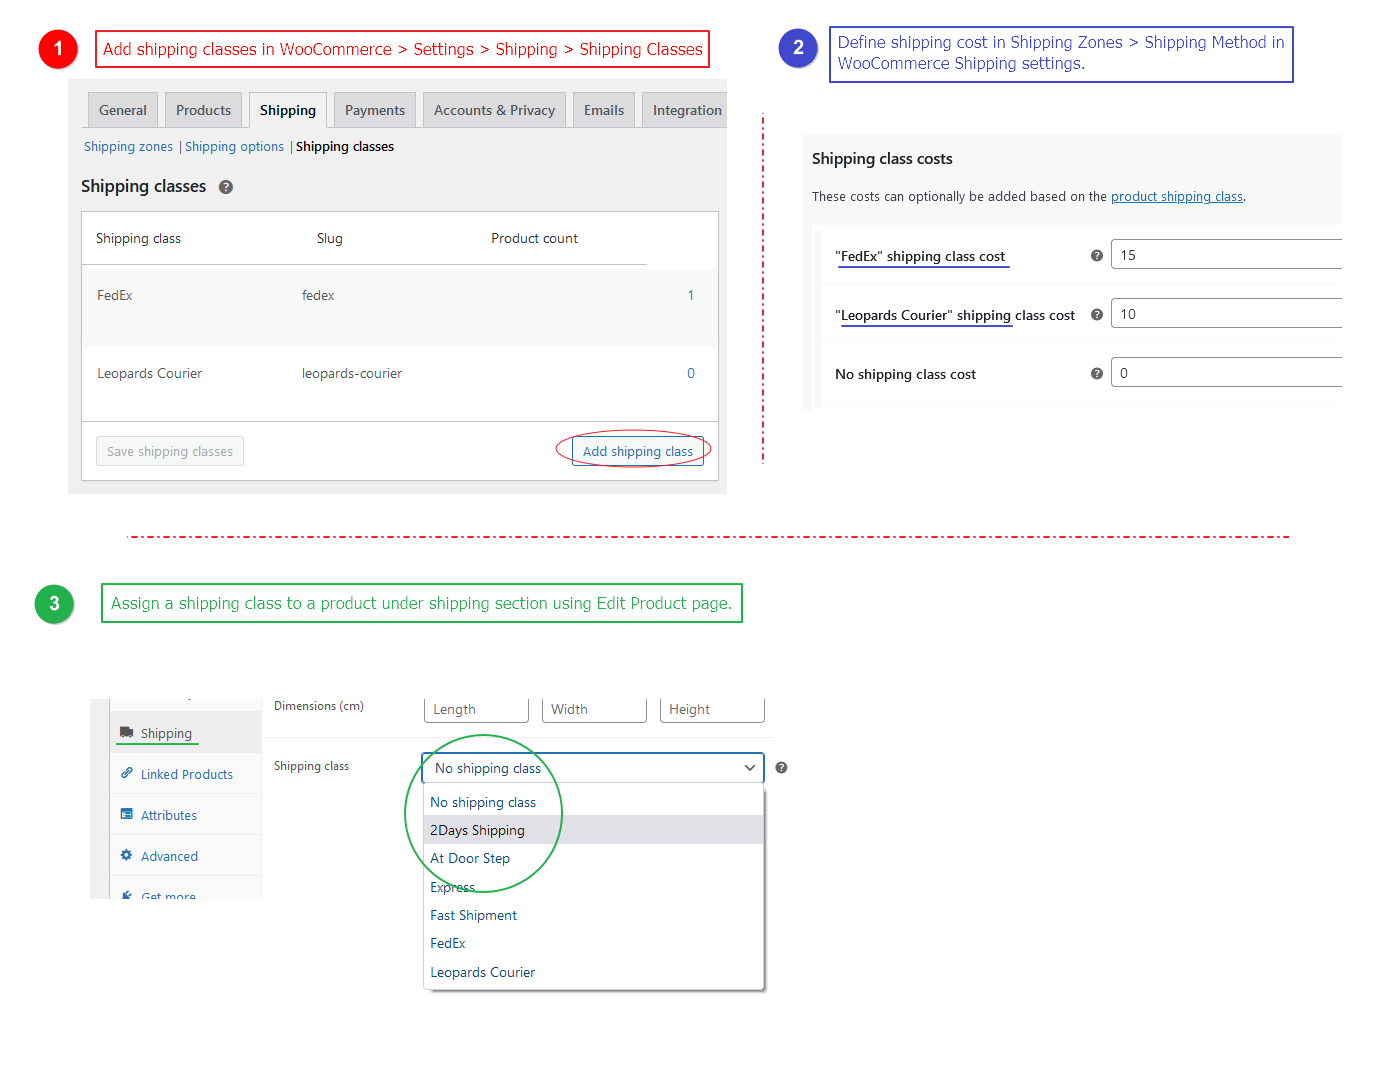Screen dimensions: 1377x1083
Task: Choose Leopards Courier from class list
Action: point(594,972)
